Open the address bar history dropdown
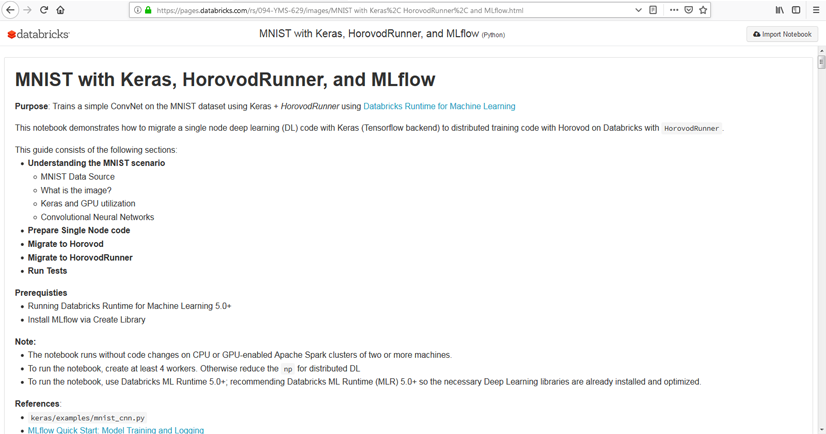Viewport: 826px width, 434px height. point(638,10)
